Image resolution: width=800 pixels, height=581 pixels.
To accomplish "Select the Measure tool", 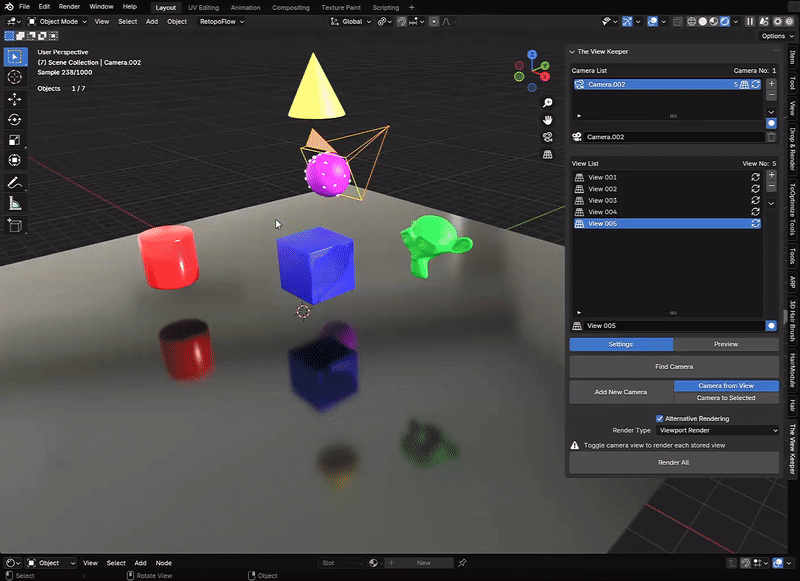I will [x=15, y=204].
